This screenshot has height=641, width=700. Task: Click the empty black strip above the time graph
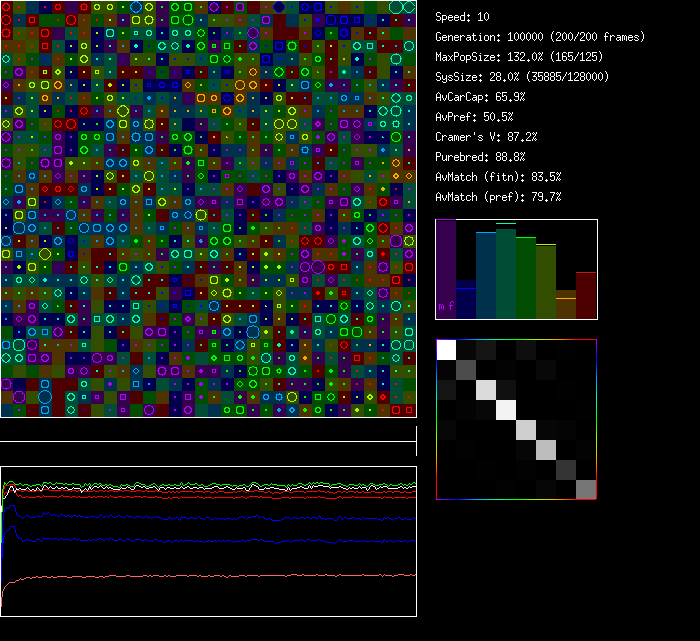[208, 431]
